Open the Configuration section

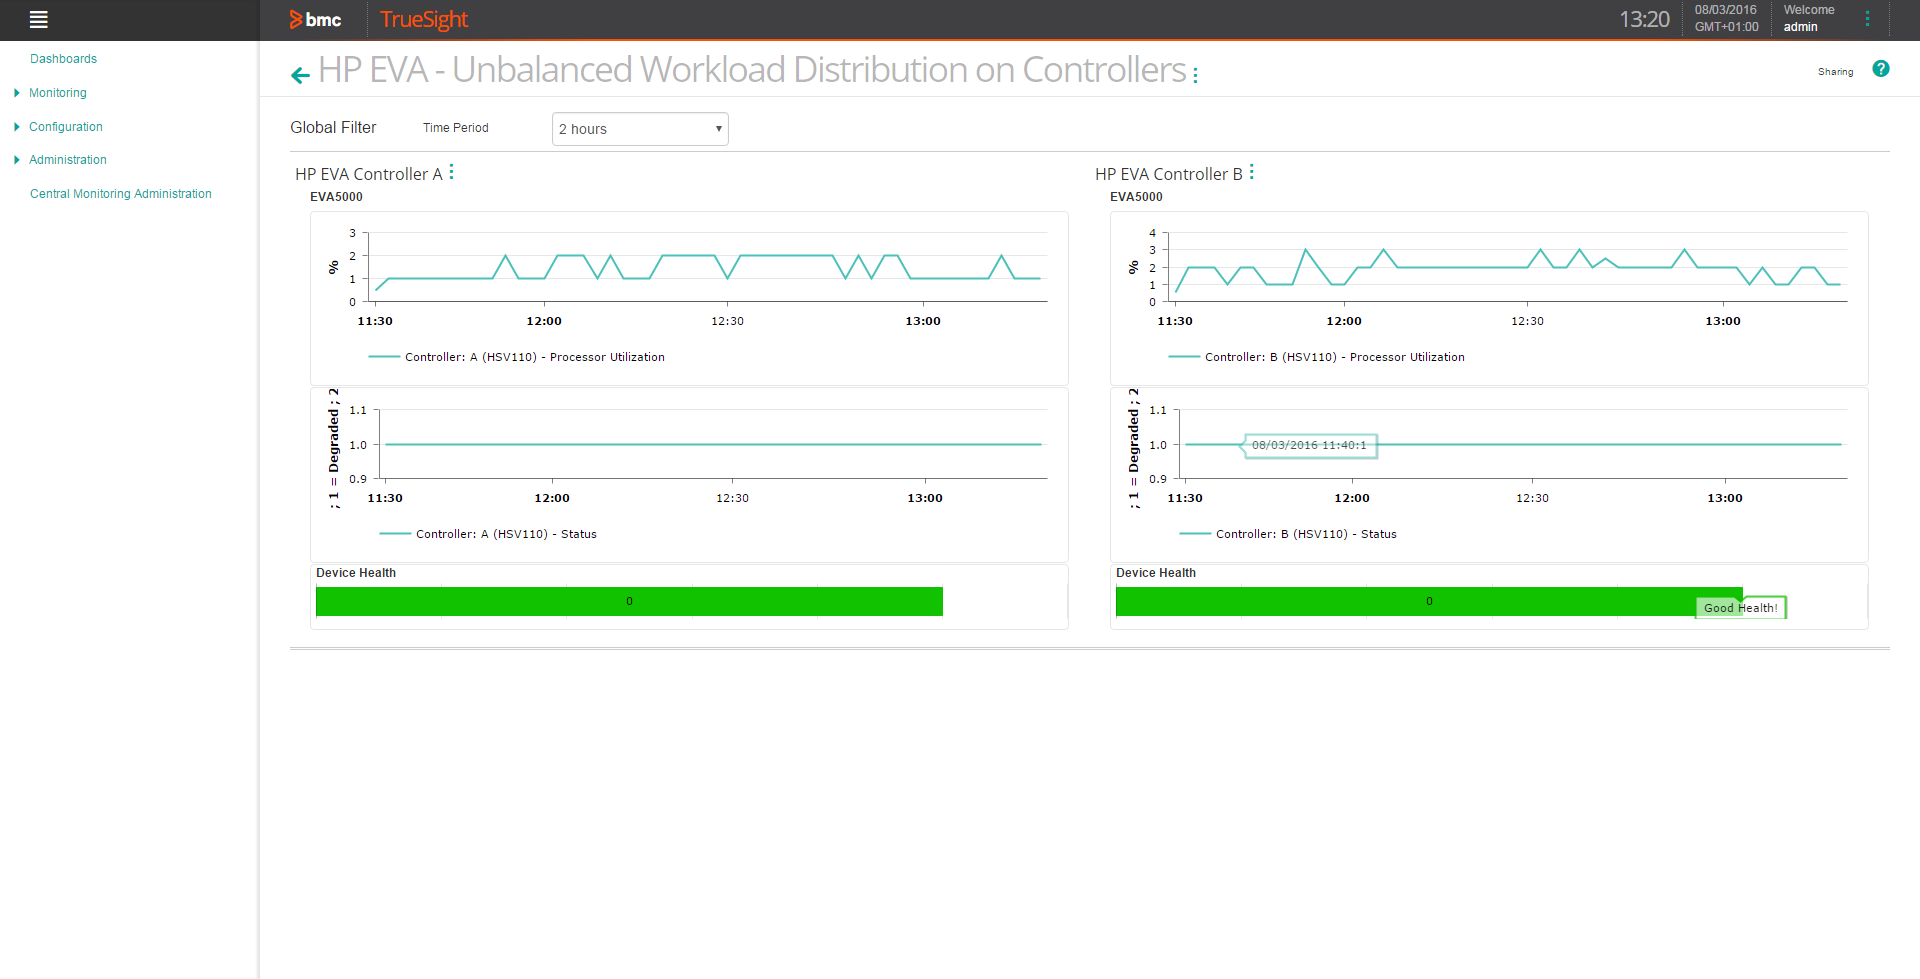coord(66,127)
